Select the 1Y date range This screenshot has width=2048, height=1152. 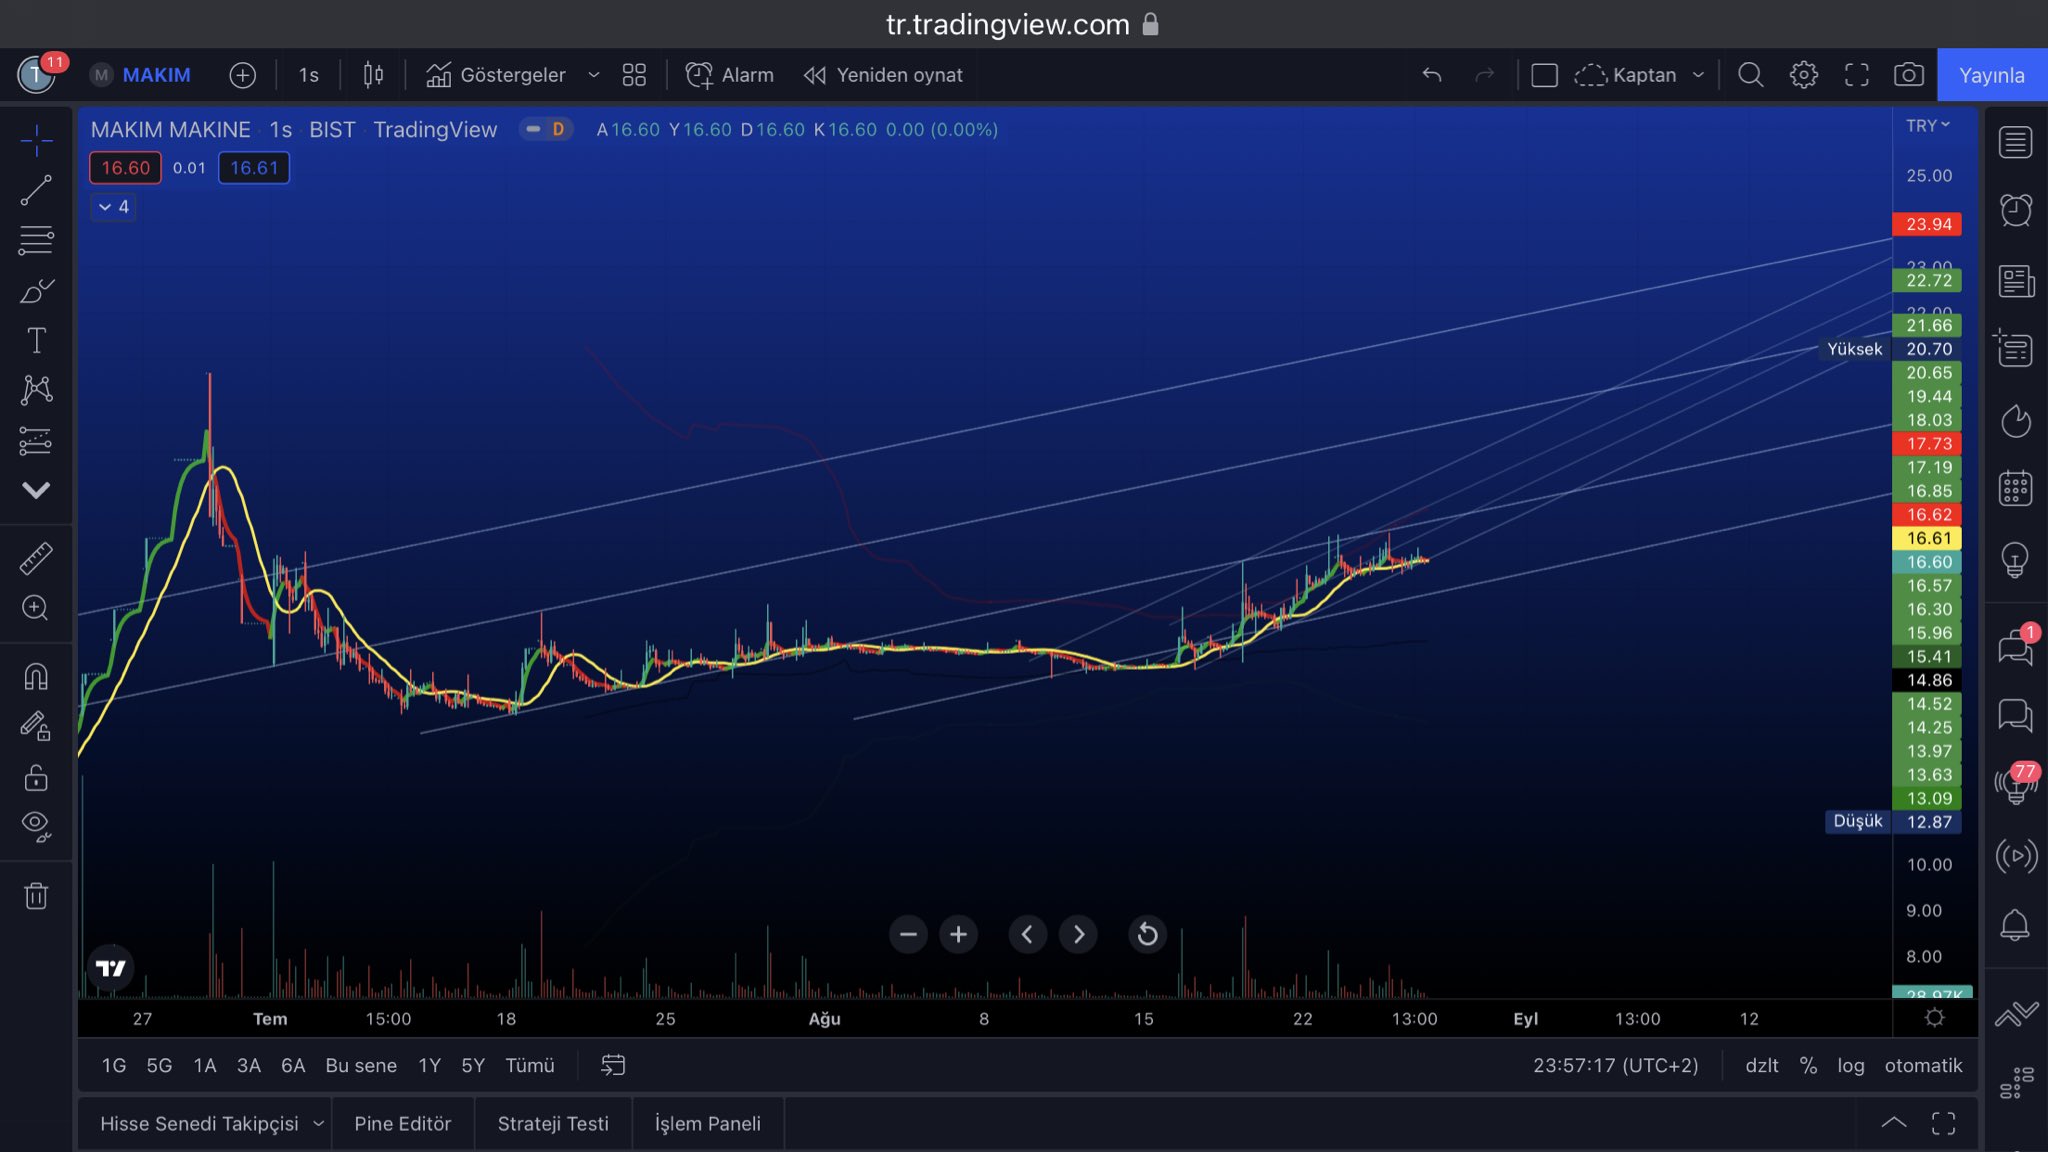point(429,1066)
